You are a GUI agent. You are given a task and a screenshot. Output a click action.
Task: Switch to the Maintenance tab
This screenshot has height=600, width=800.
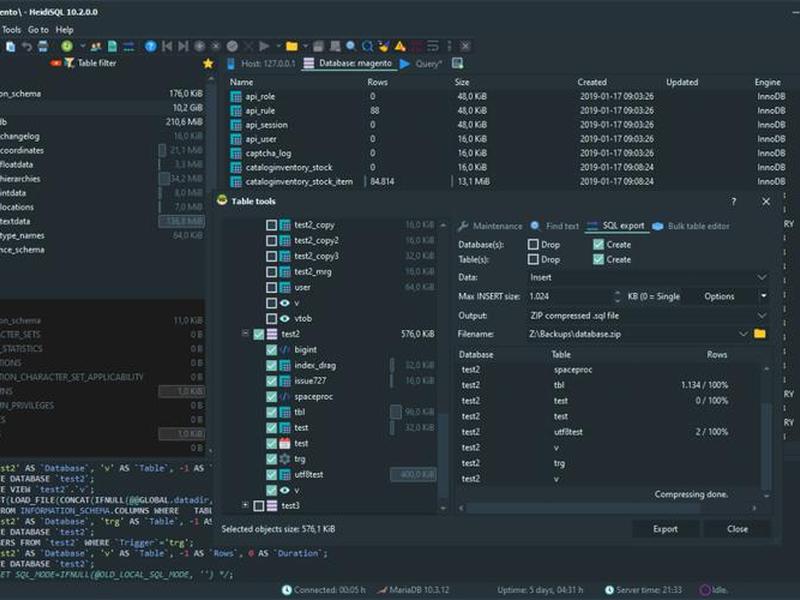point(490,226)
